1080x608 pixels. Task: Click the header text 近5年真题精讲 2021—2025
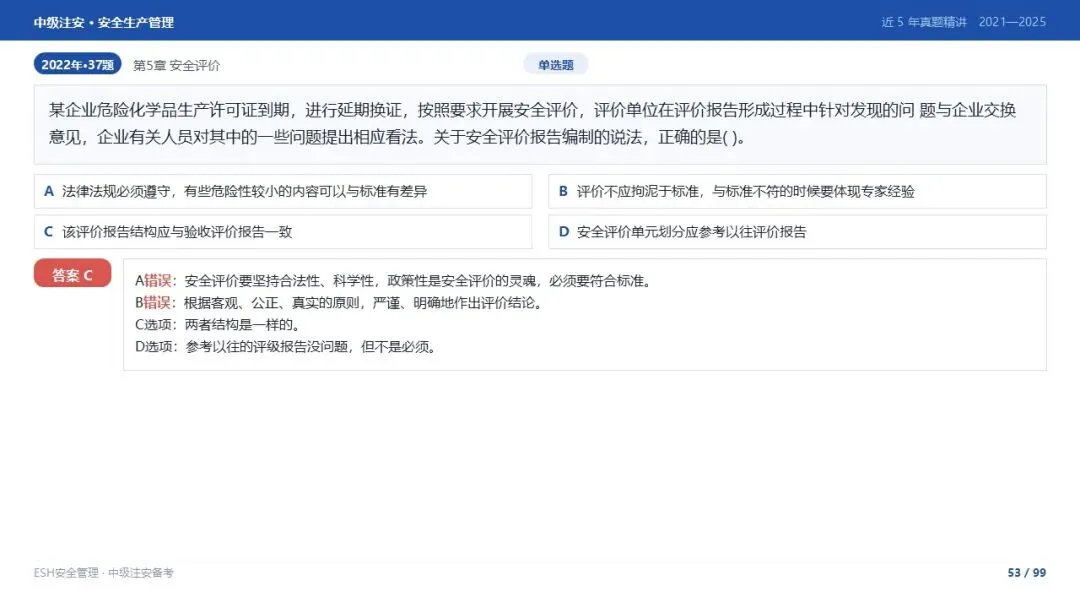964,22
